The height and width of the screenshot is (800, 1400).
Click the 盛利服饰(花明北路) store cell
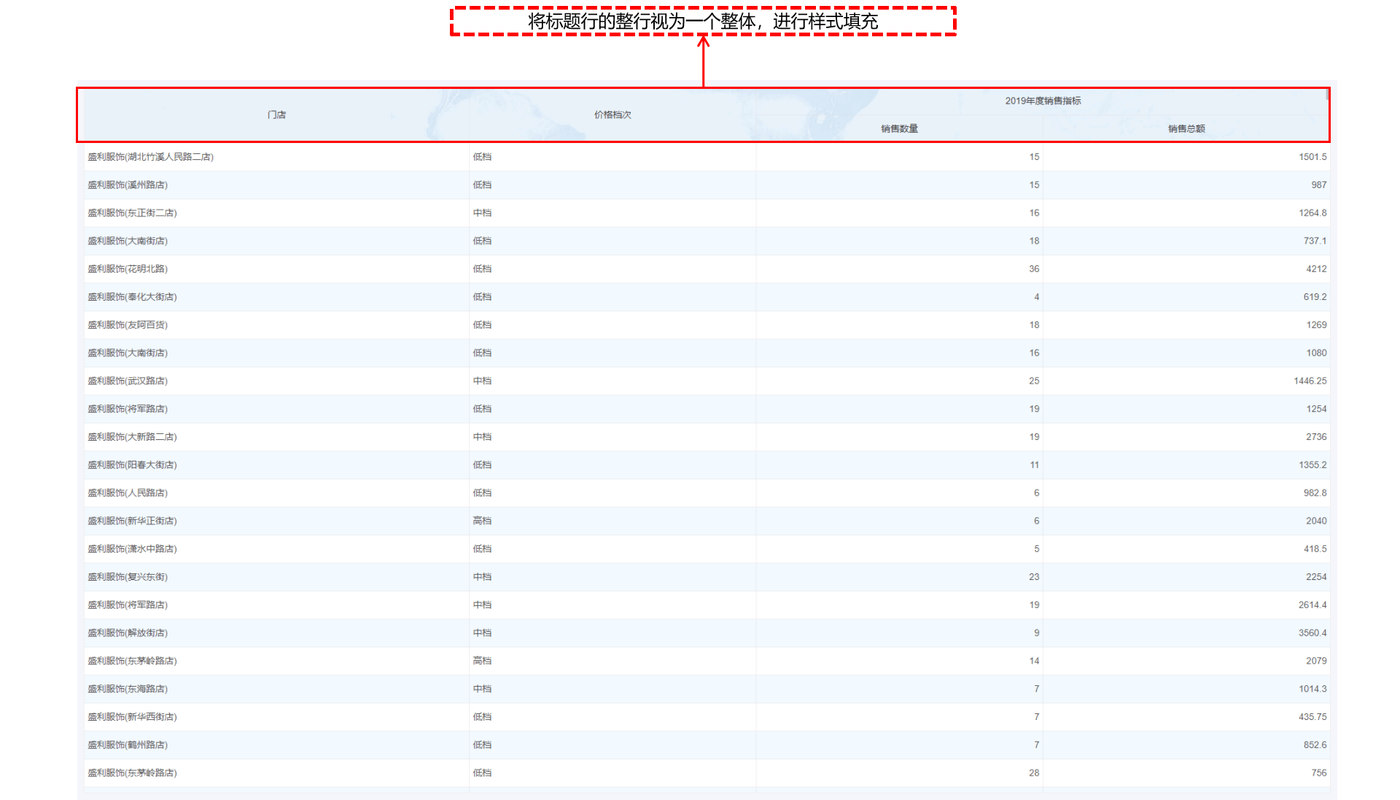(127, 269)
